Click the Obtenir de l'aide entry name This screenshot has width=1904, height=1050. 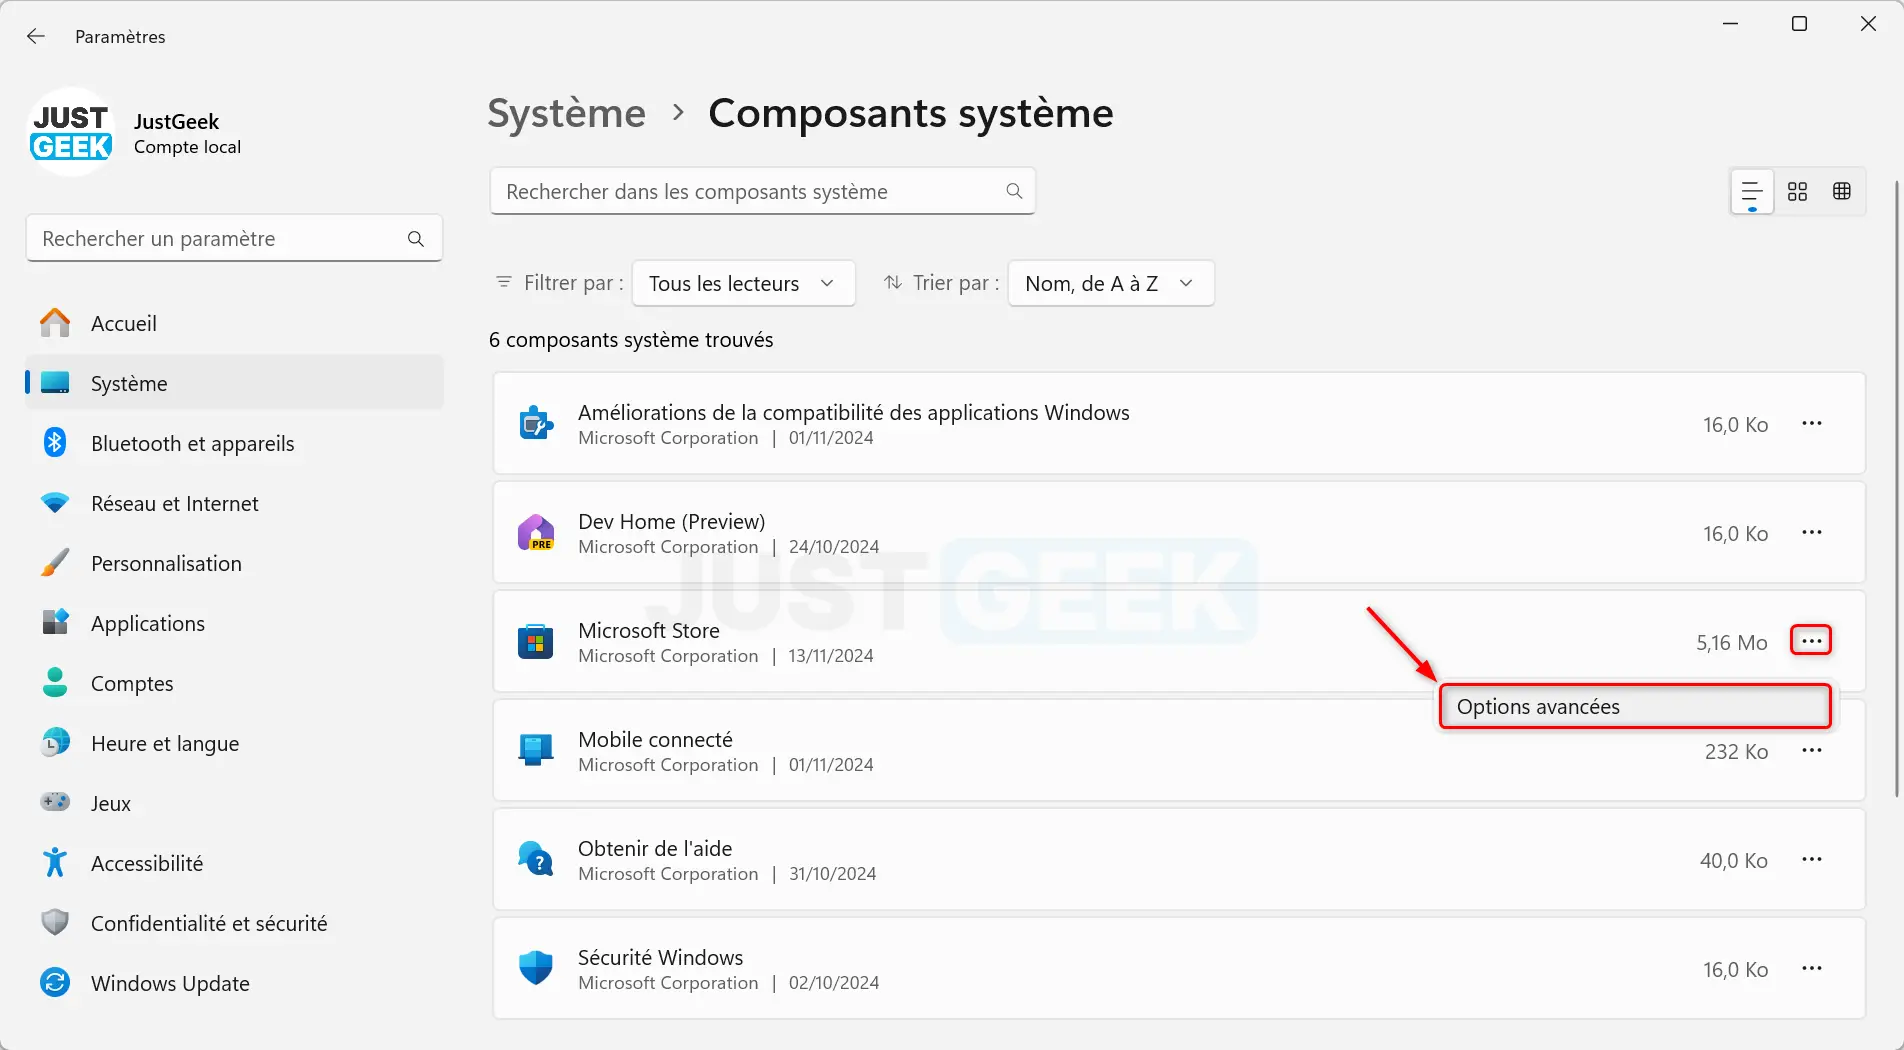(655, 849)
